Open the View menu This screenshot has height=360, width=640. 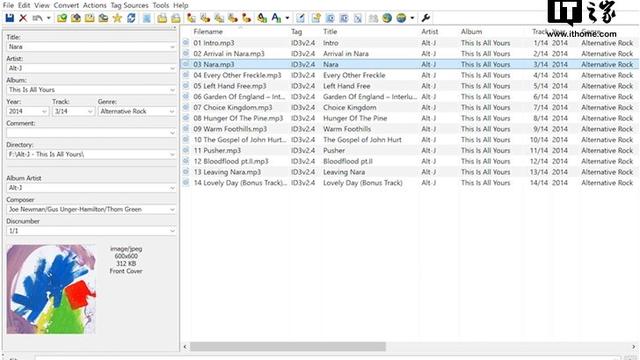tap(42, 5)
